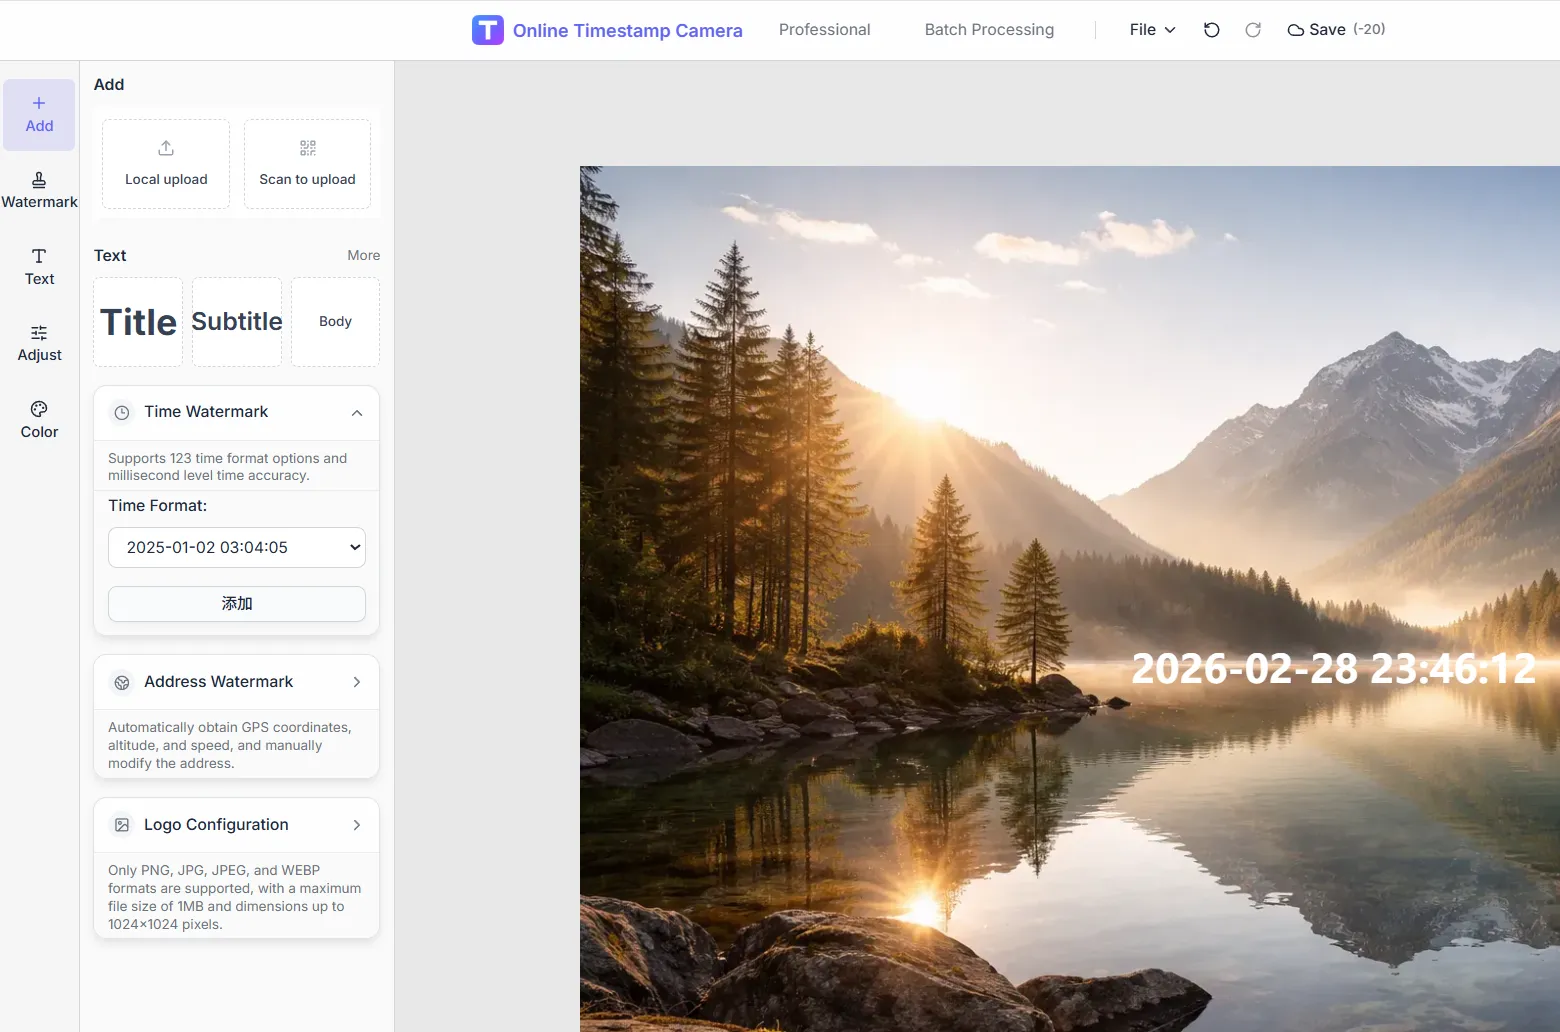The image size is (1560, 1032).
Task: Select the Add sidebar tab
Action: tap(39, 114)
